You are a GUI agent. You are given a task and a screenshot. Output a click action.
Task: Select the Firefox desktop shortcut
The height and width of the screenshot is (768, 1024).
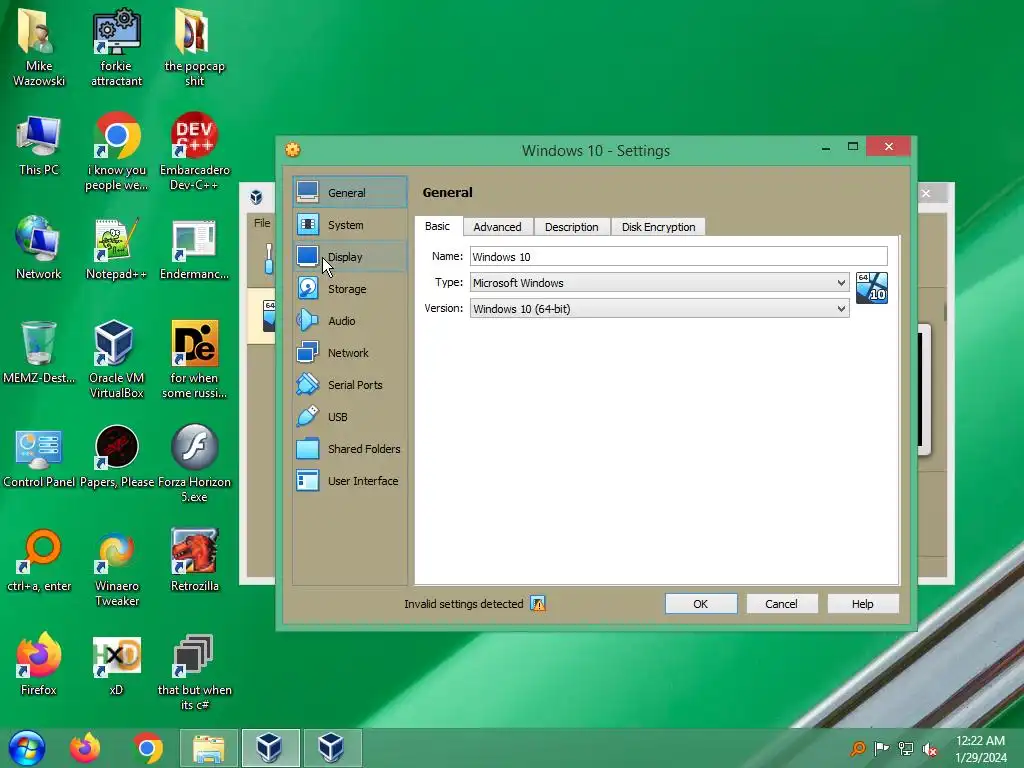click(39, 664)
